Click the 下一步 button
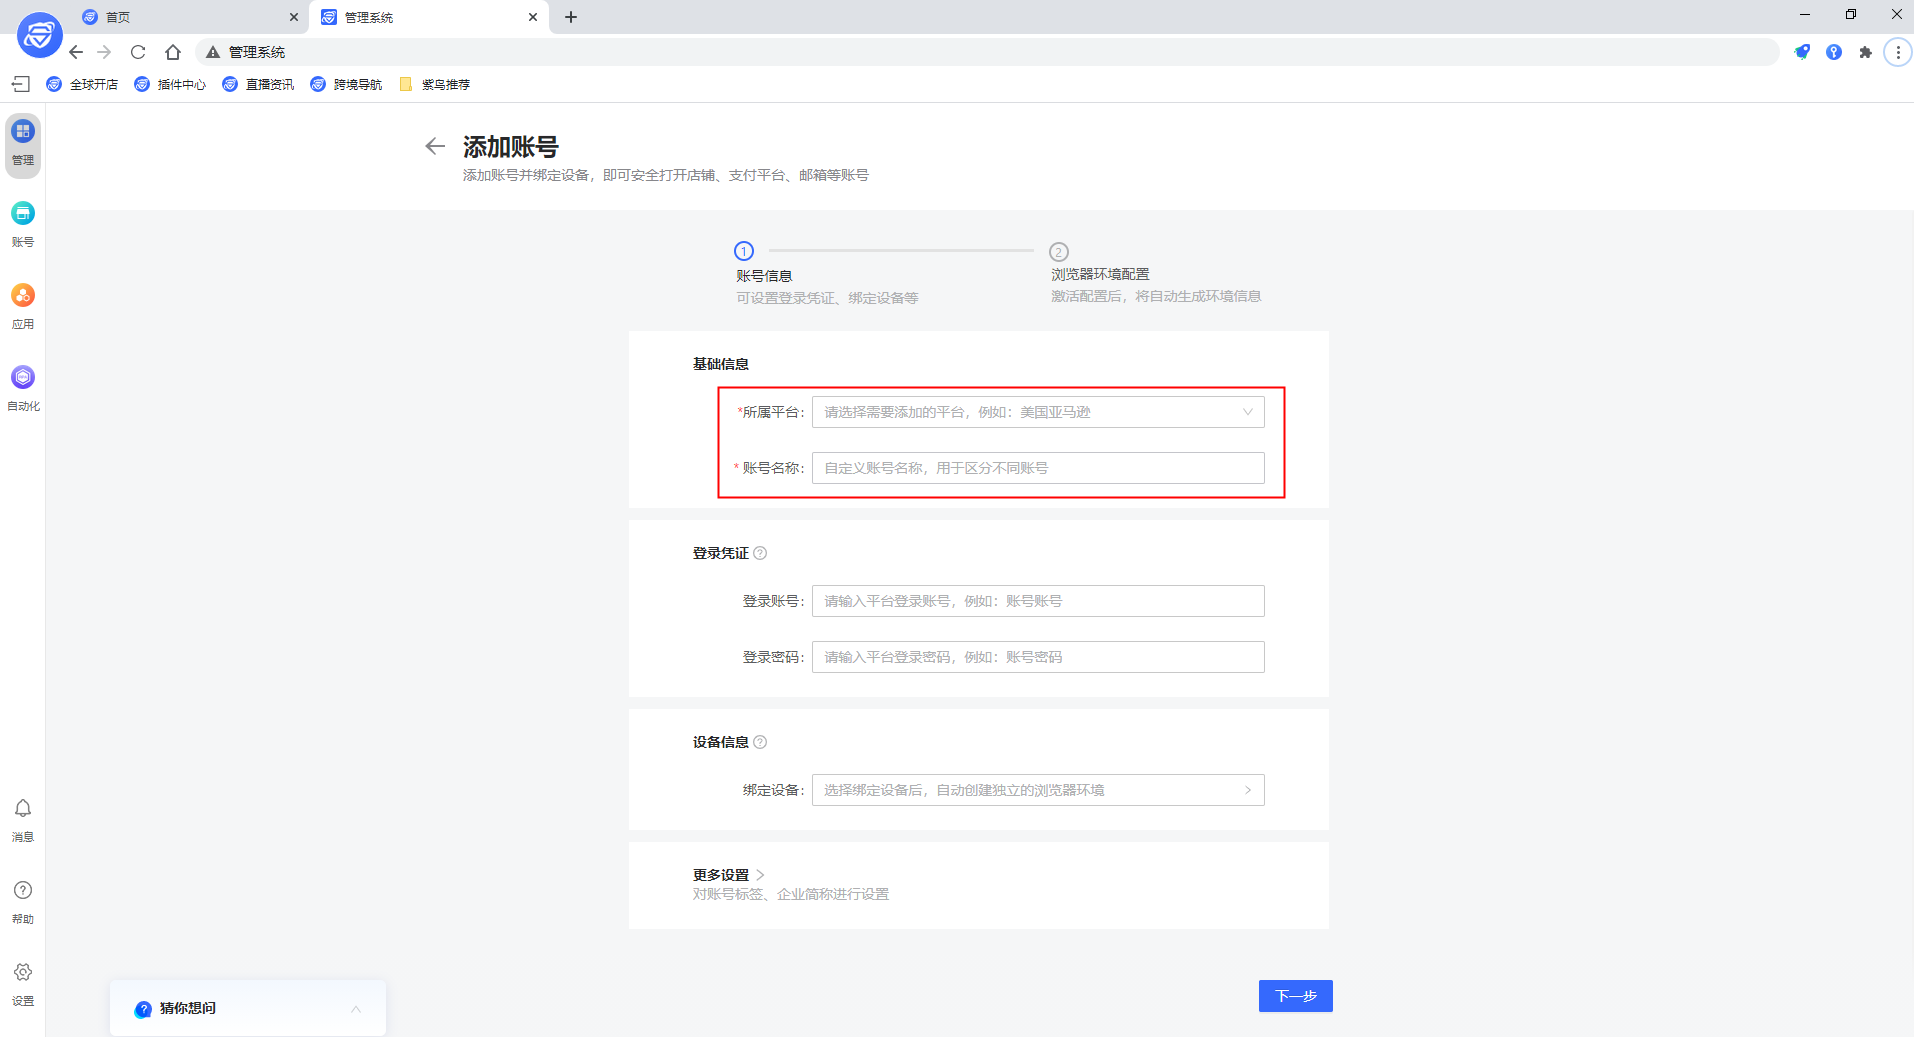 (x=1295, y=996)
